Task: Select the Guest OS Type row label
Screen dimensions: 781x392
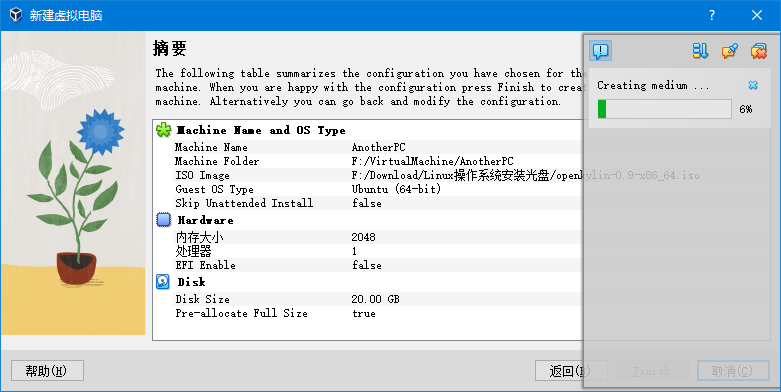Action: [x=214, y=189]
